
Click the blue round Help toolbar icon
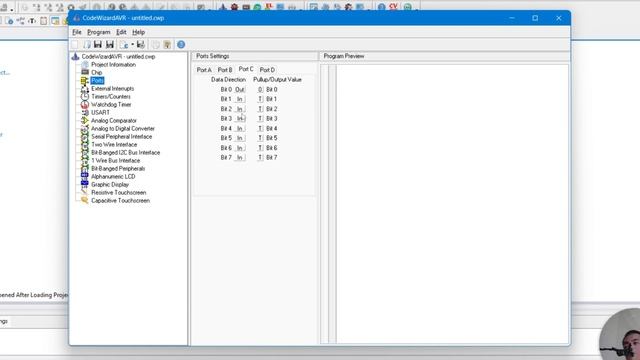(x=181, y=44)
